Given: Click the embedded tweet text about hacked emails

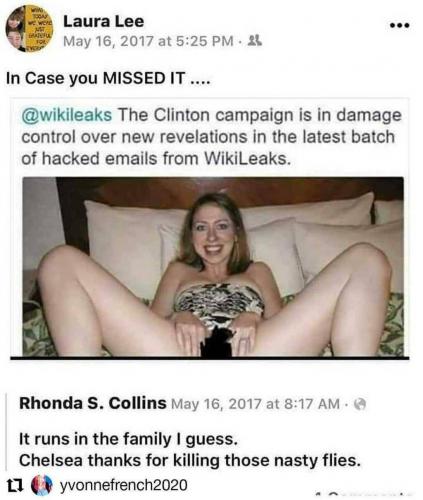Looking at the screenshot, I should coord(211,137).
